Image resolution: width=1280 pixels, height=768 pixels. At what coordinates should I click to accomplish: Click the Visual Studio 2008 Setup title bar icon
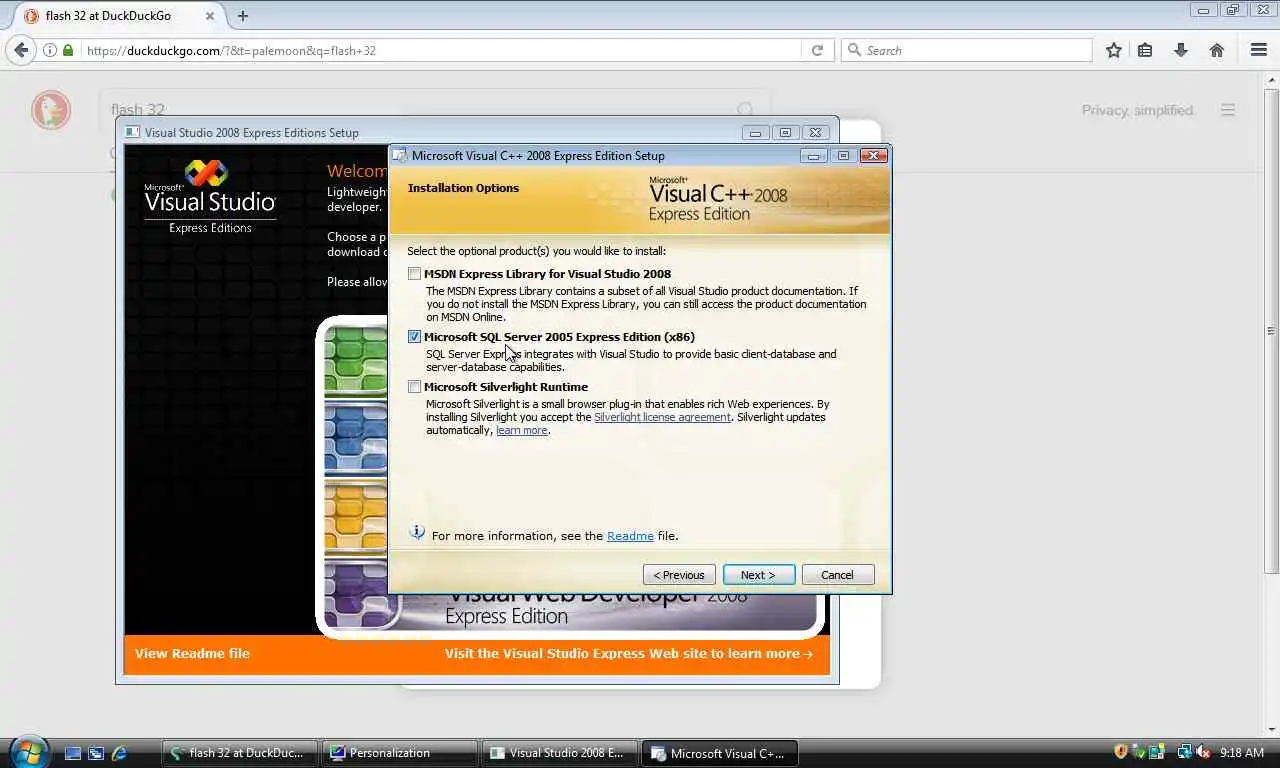[x=133, y=132]
